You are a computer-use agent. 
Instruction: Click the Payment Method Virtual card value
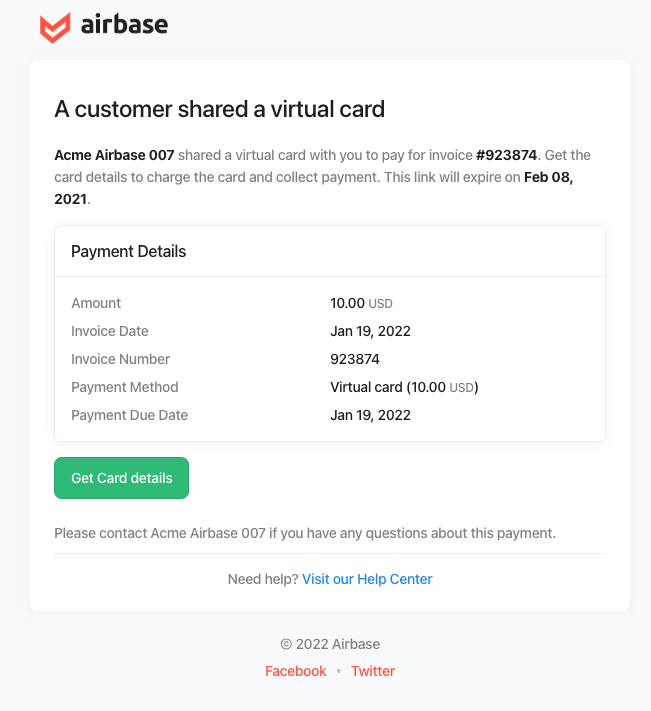click(x=404, y=387)
